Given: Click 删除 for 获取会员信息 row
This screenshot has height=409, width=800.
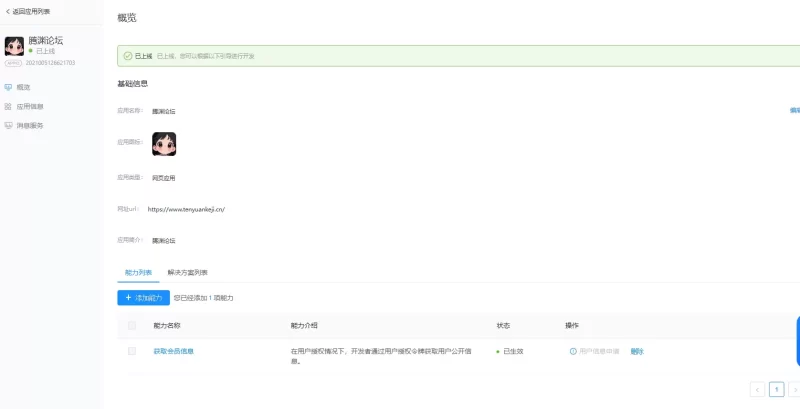Looking at the screenshot, I should (x=637, y=351).
